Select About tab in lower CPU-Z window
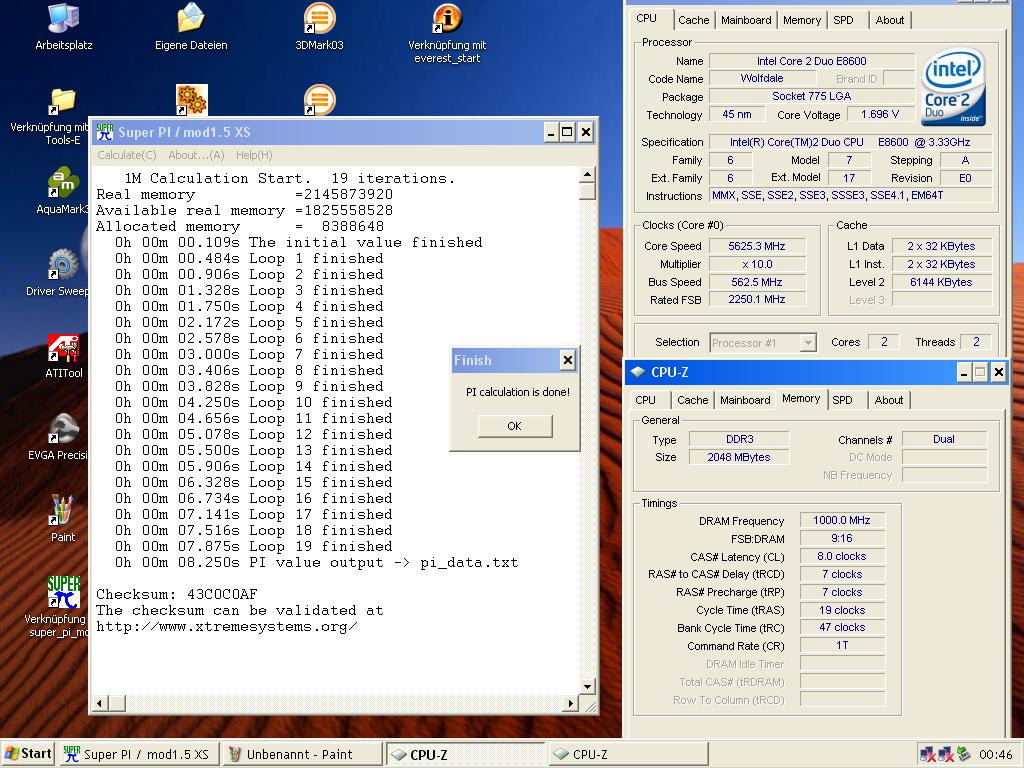Screen dimensions: 1024x768 pyautogui.click(x=889, y=400)
